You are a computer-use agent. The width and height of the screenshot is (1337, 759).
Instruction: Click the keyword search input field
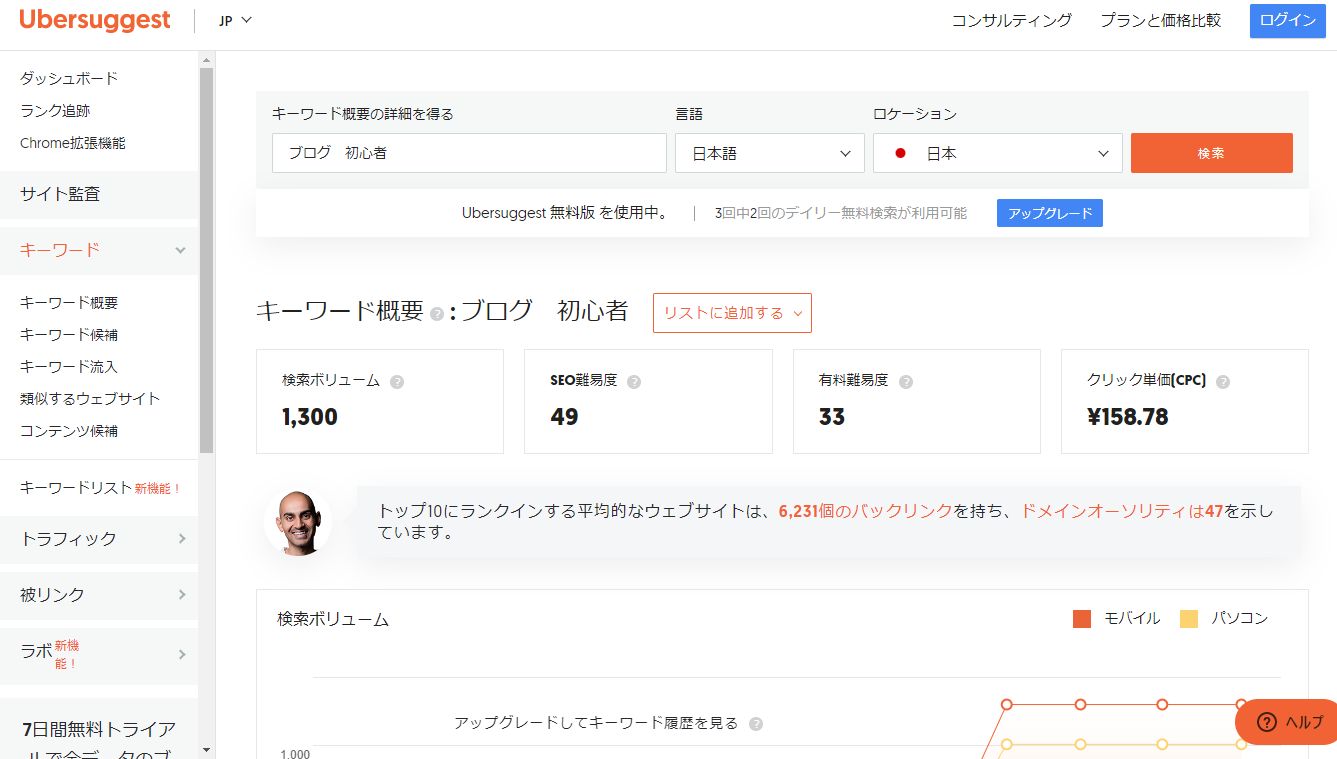469,153
